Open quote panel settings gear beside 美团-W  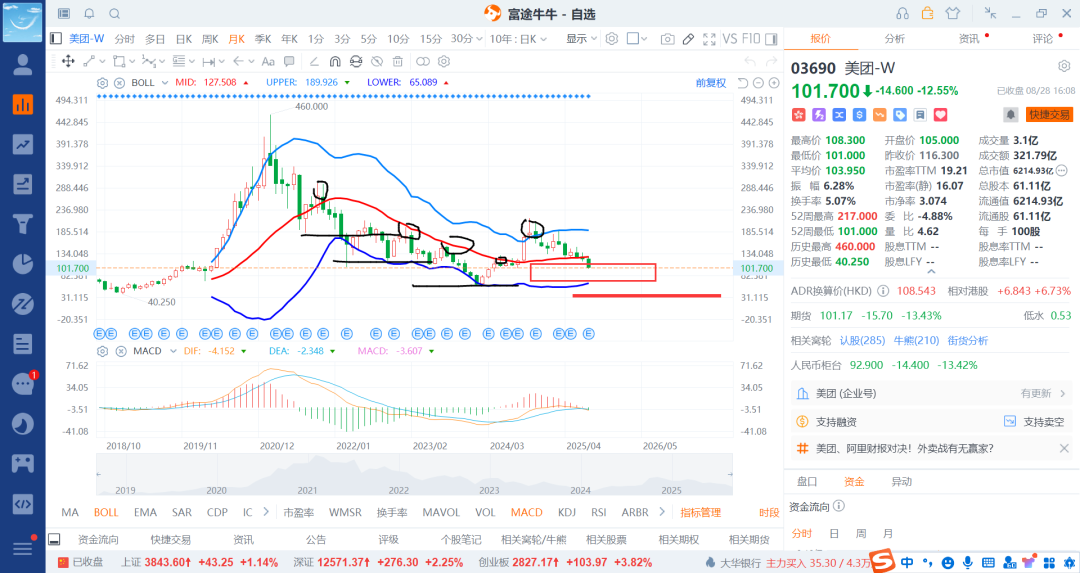1064,66
